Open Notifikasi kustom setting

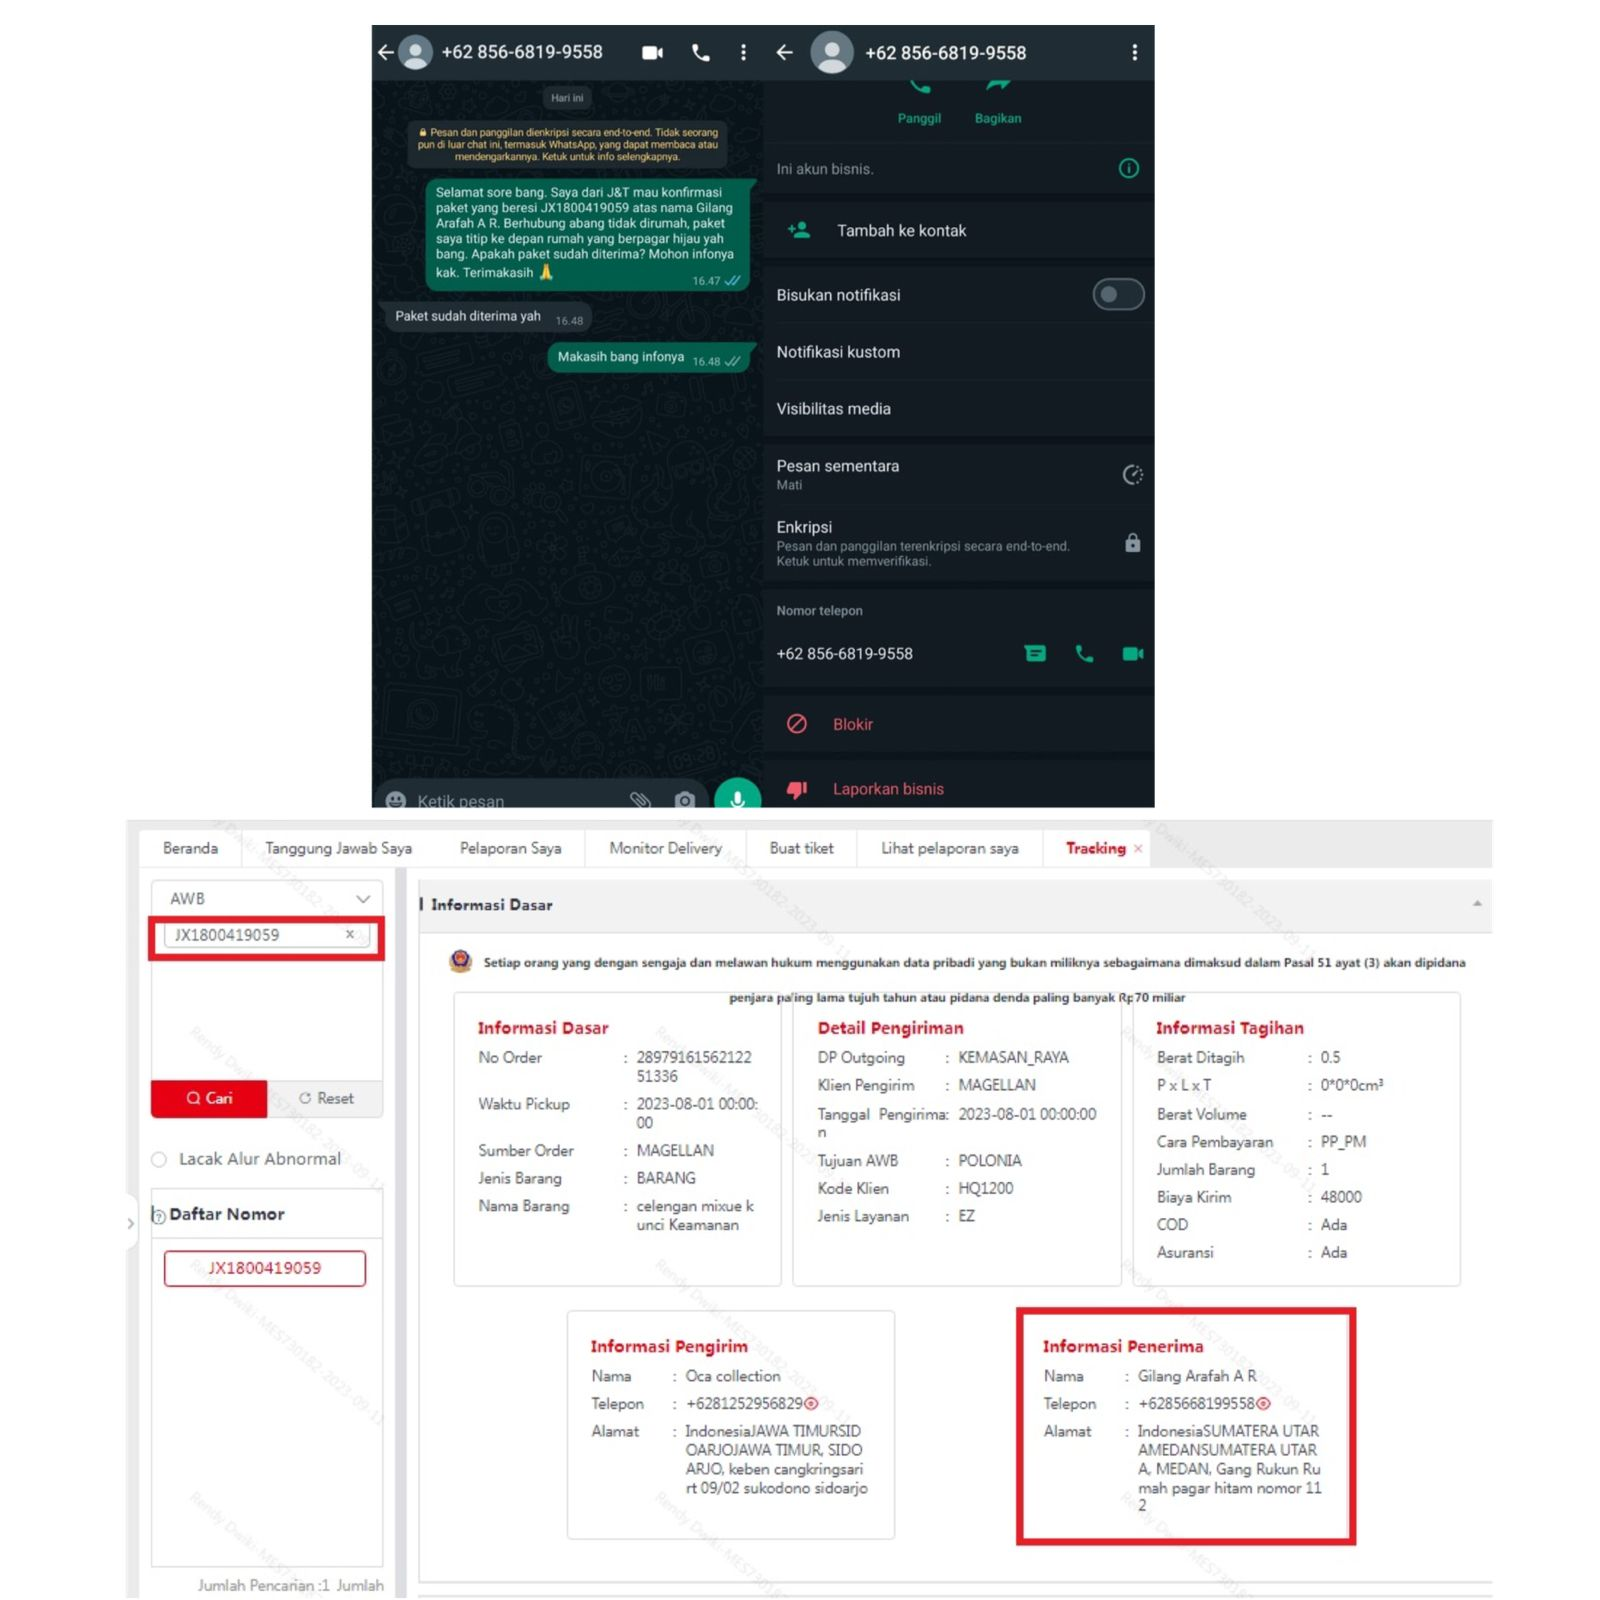(958, 352)
